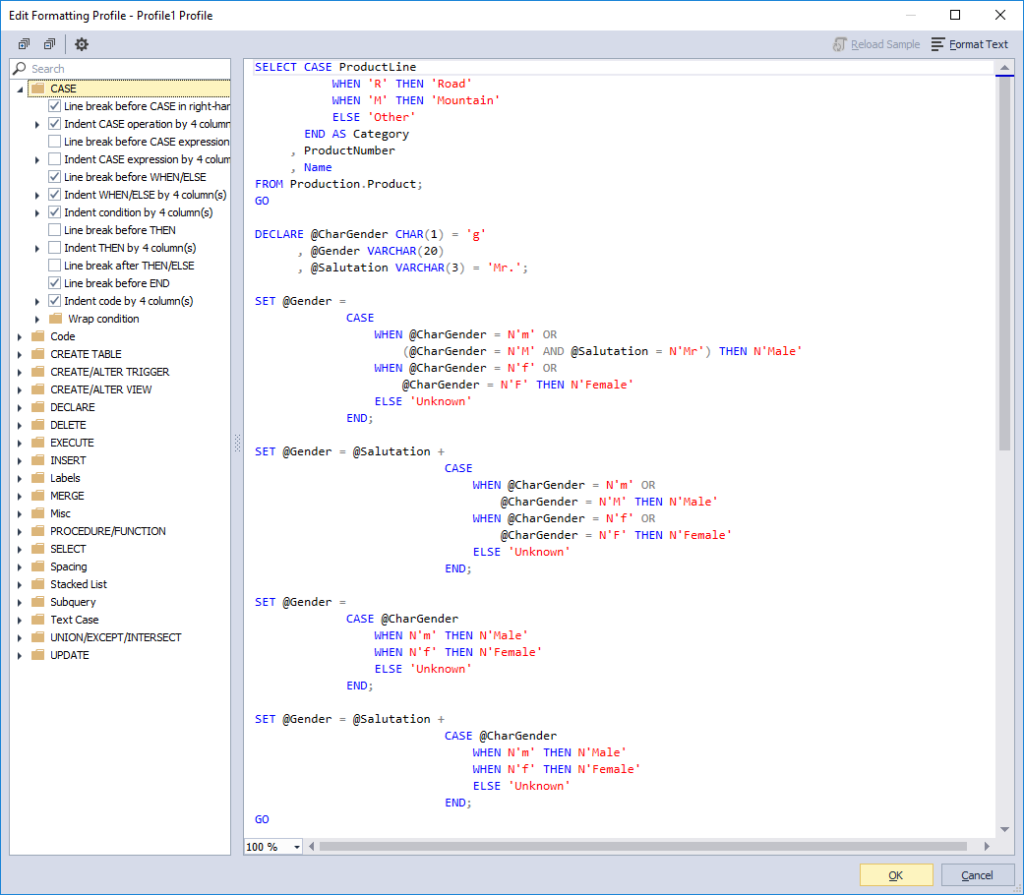Select the Wrap condition folder icon

coord(56,319)
